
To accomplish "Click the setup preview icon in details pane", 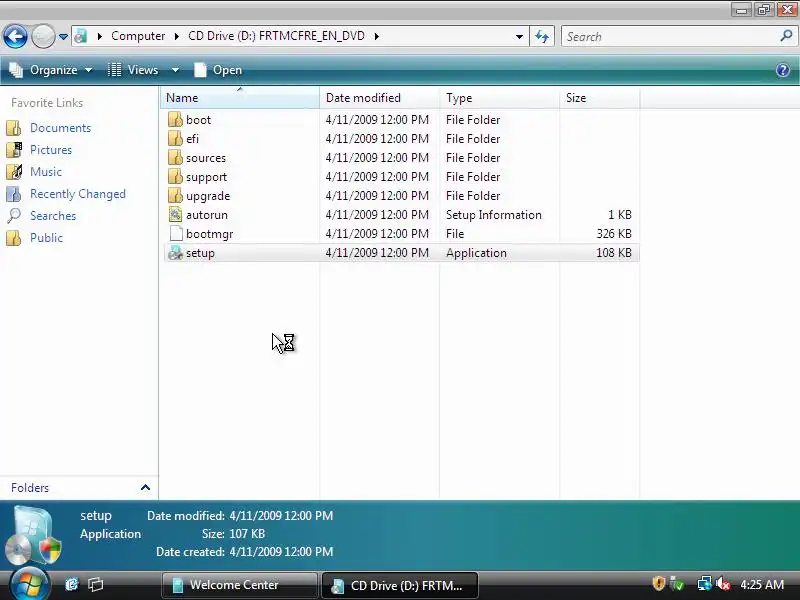I will 34,535.
